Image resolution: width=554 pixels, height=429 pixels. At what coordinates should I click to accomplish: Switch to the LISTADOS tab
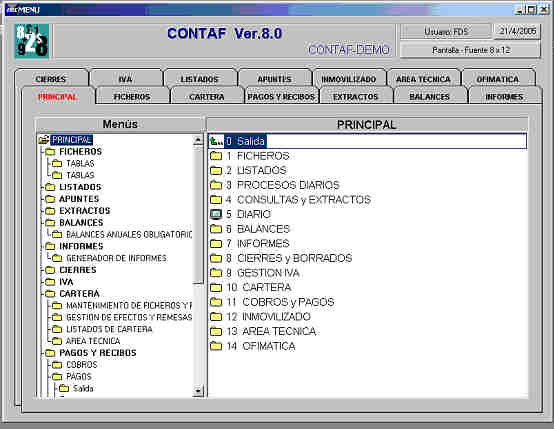pyautogui.click(x=200, y=78)
